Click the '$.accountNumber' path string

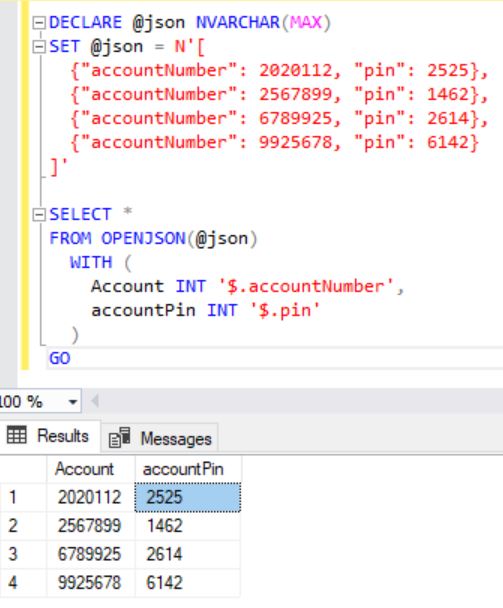click(306, 286)
